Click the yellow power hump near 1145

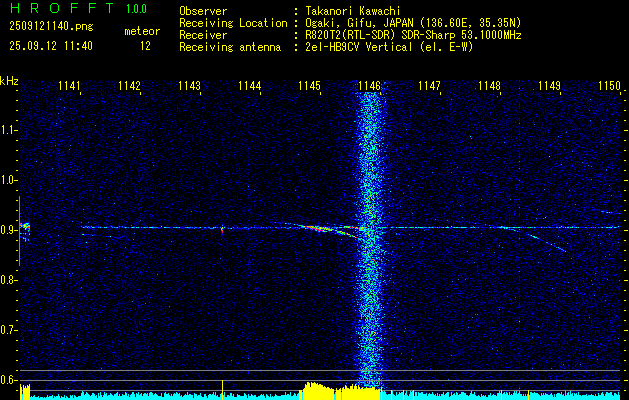(x=319, y=389)
